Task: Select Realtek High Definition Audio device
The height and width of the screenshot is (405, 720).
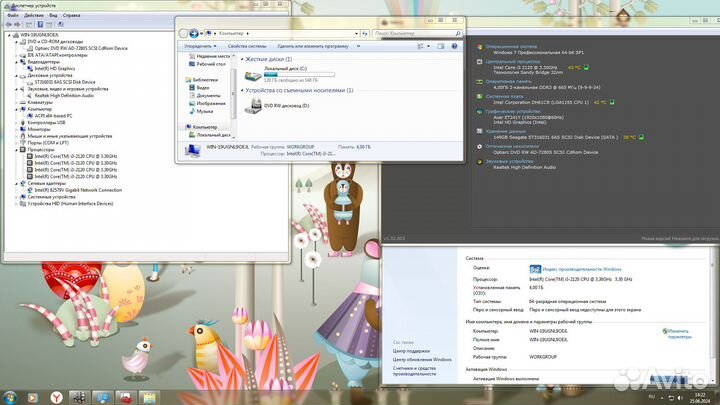Action: click(x=64, y=96)
